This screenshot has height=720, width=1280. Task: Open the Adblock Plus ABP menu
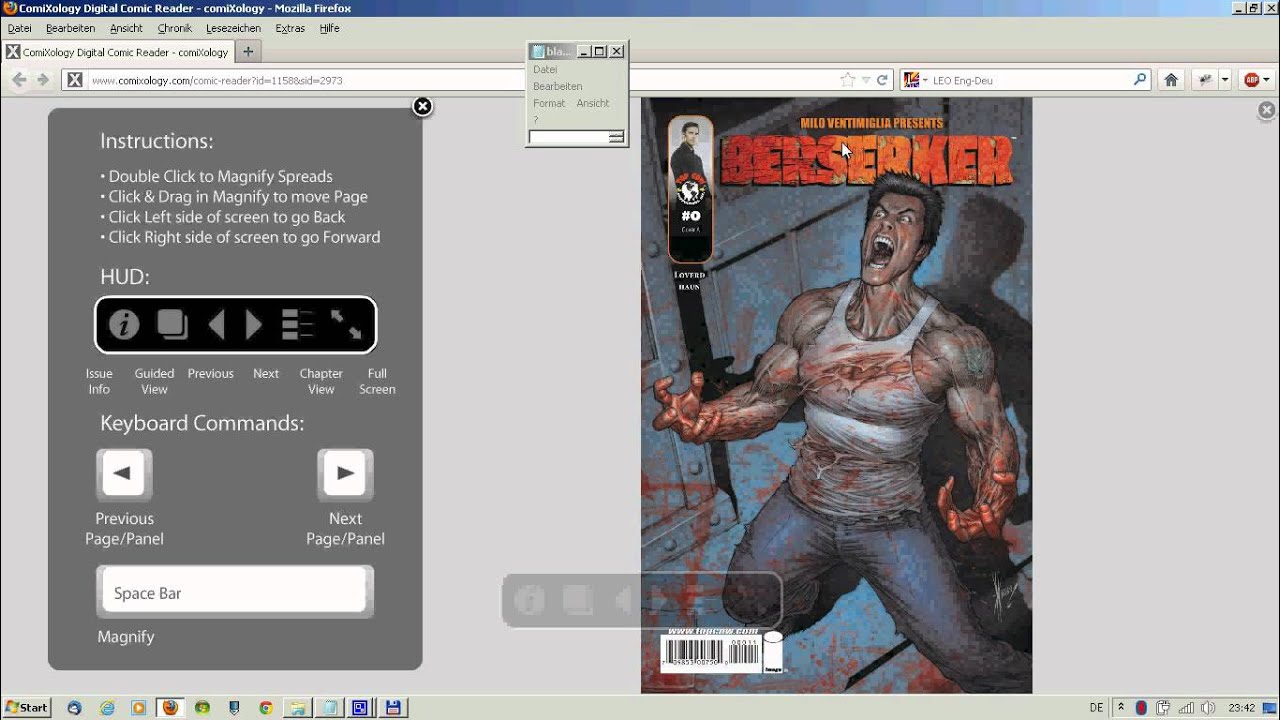pyautogui.click(x=1256, y=80)
